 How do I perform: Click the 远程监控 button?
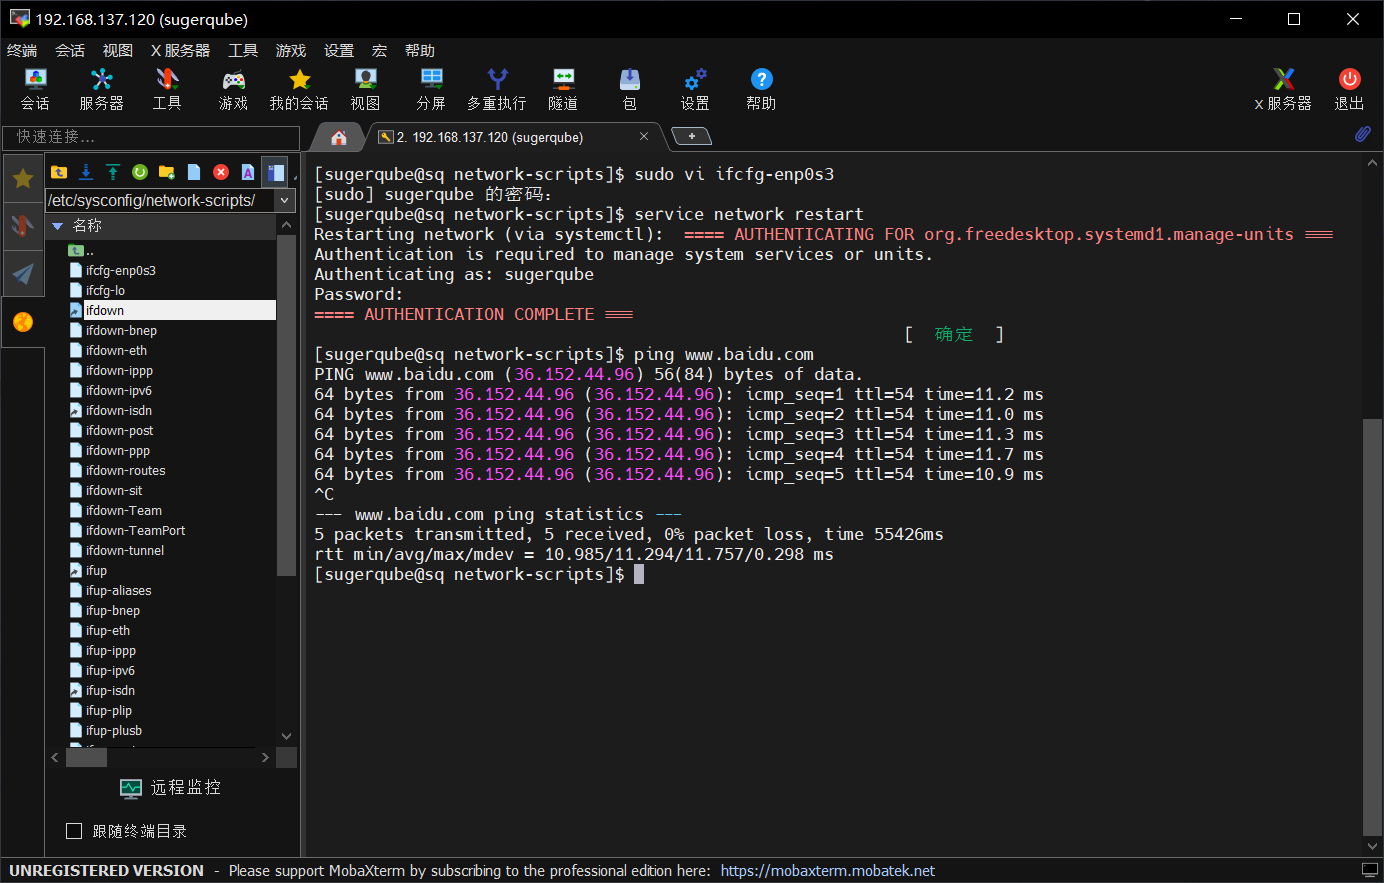171,788
